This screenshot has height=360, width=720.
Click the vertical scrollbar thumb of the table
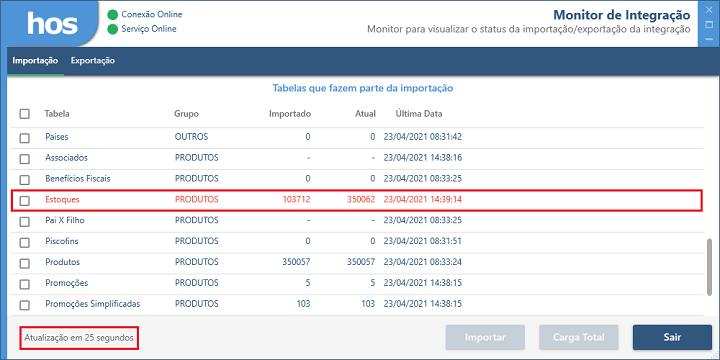(710, 266)
